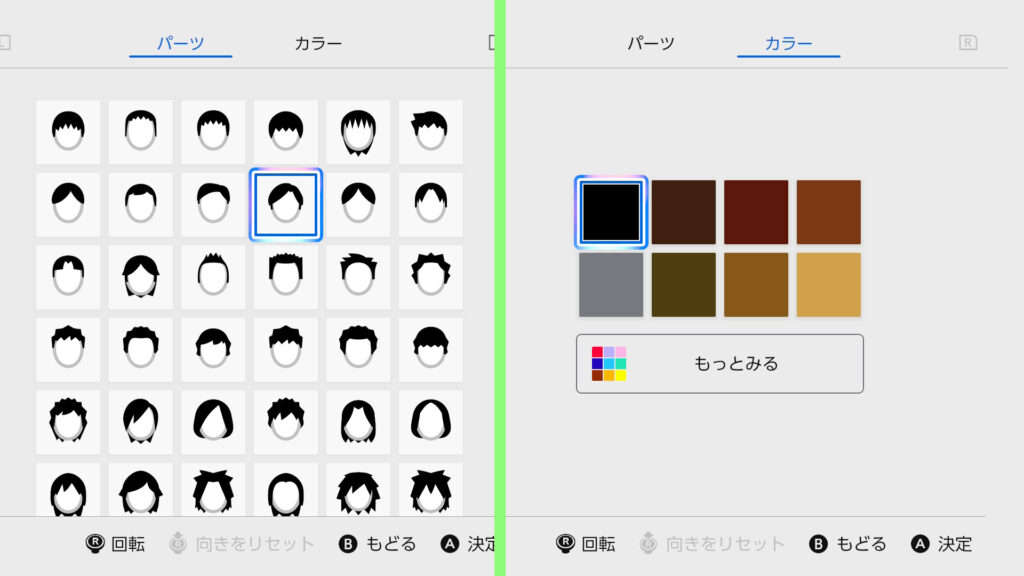Screen dimensions: 1024x576
Task: Click the R stick rotate icon in left panel
Action: click(96, 544)
